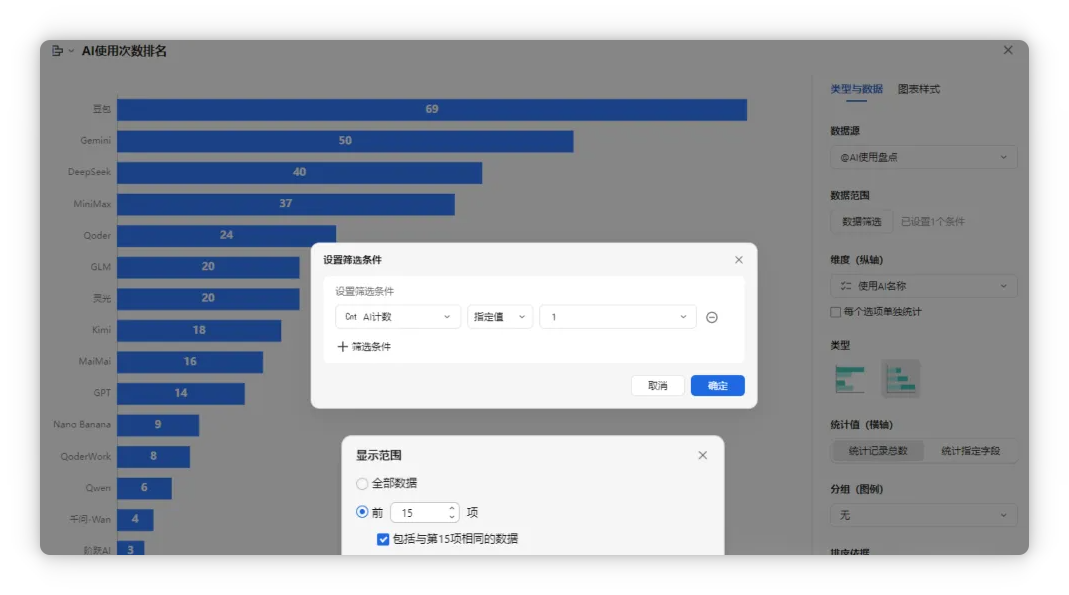Open 数据筛选 settings
This screenshot has width=1069, height=595.
click(x=861, y=222)
